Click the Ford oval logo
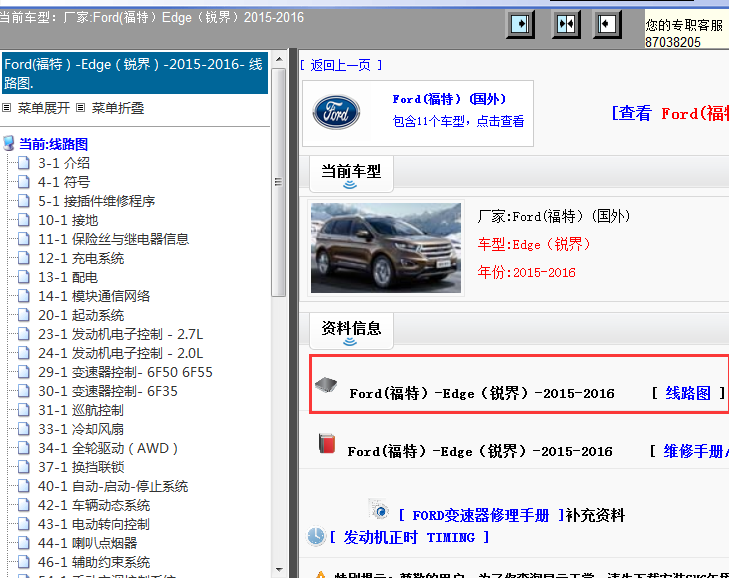Viewport: 729px width, 578px height. [x=336, y=112]
